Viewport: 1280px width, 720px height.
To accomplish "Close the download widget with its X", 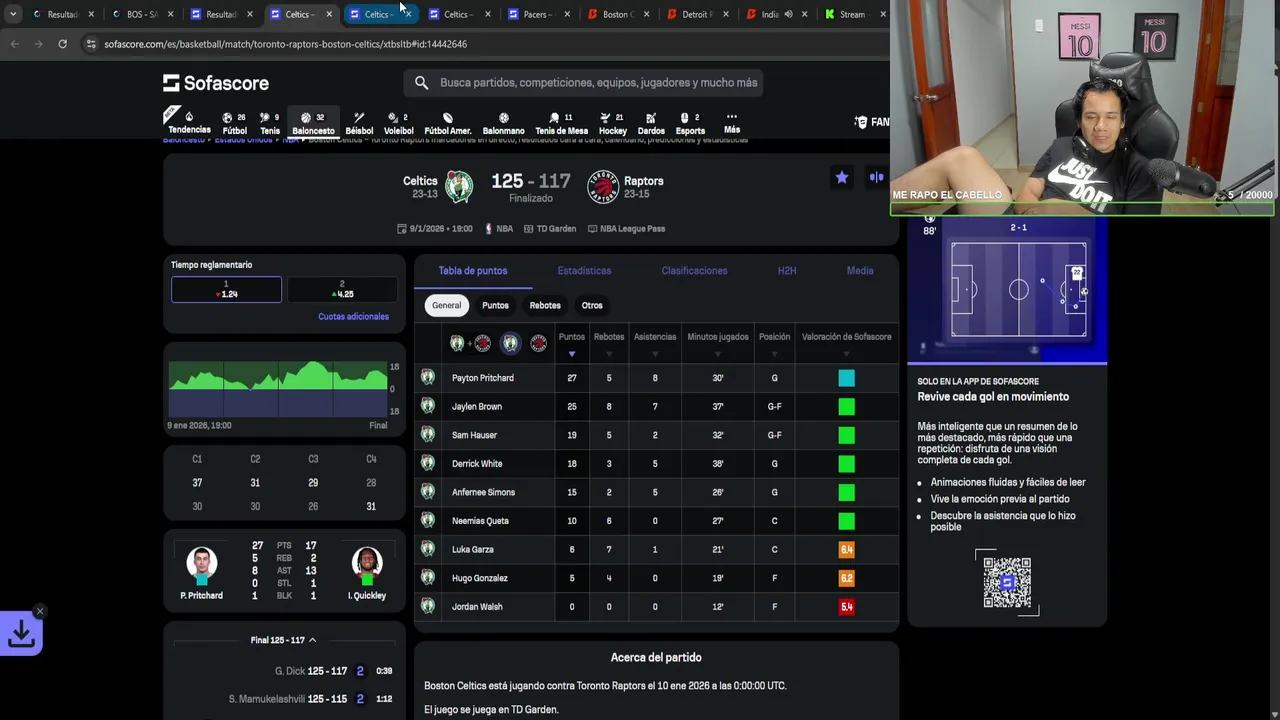I will click(40, 611).
